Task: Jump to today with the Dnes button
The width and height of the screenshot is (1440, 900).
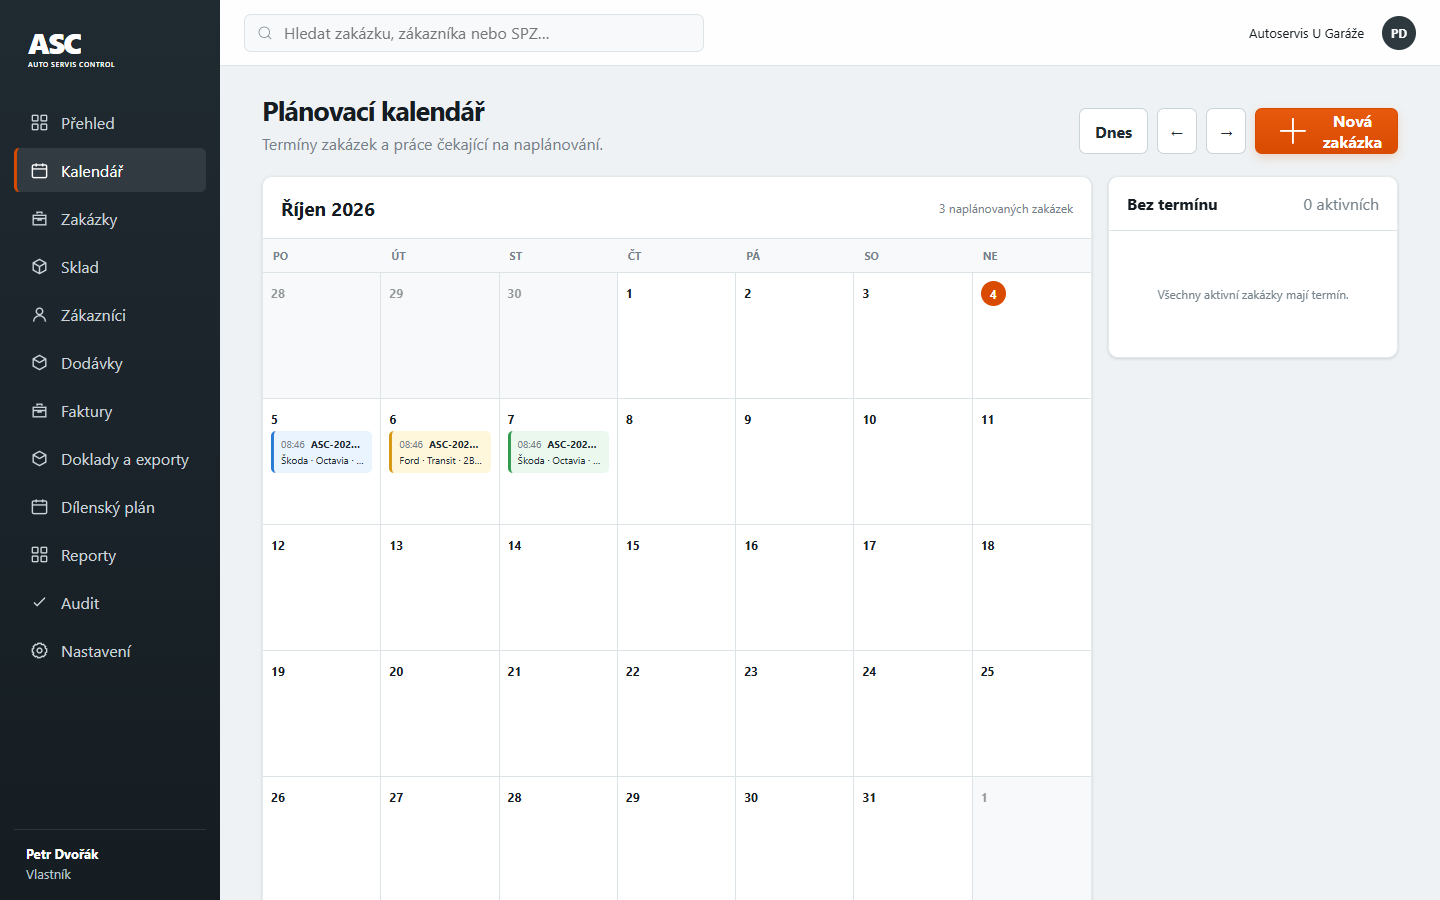Action: [1113, 131]
